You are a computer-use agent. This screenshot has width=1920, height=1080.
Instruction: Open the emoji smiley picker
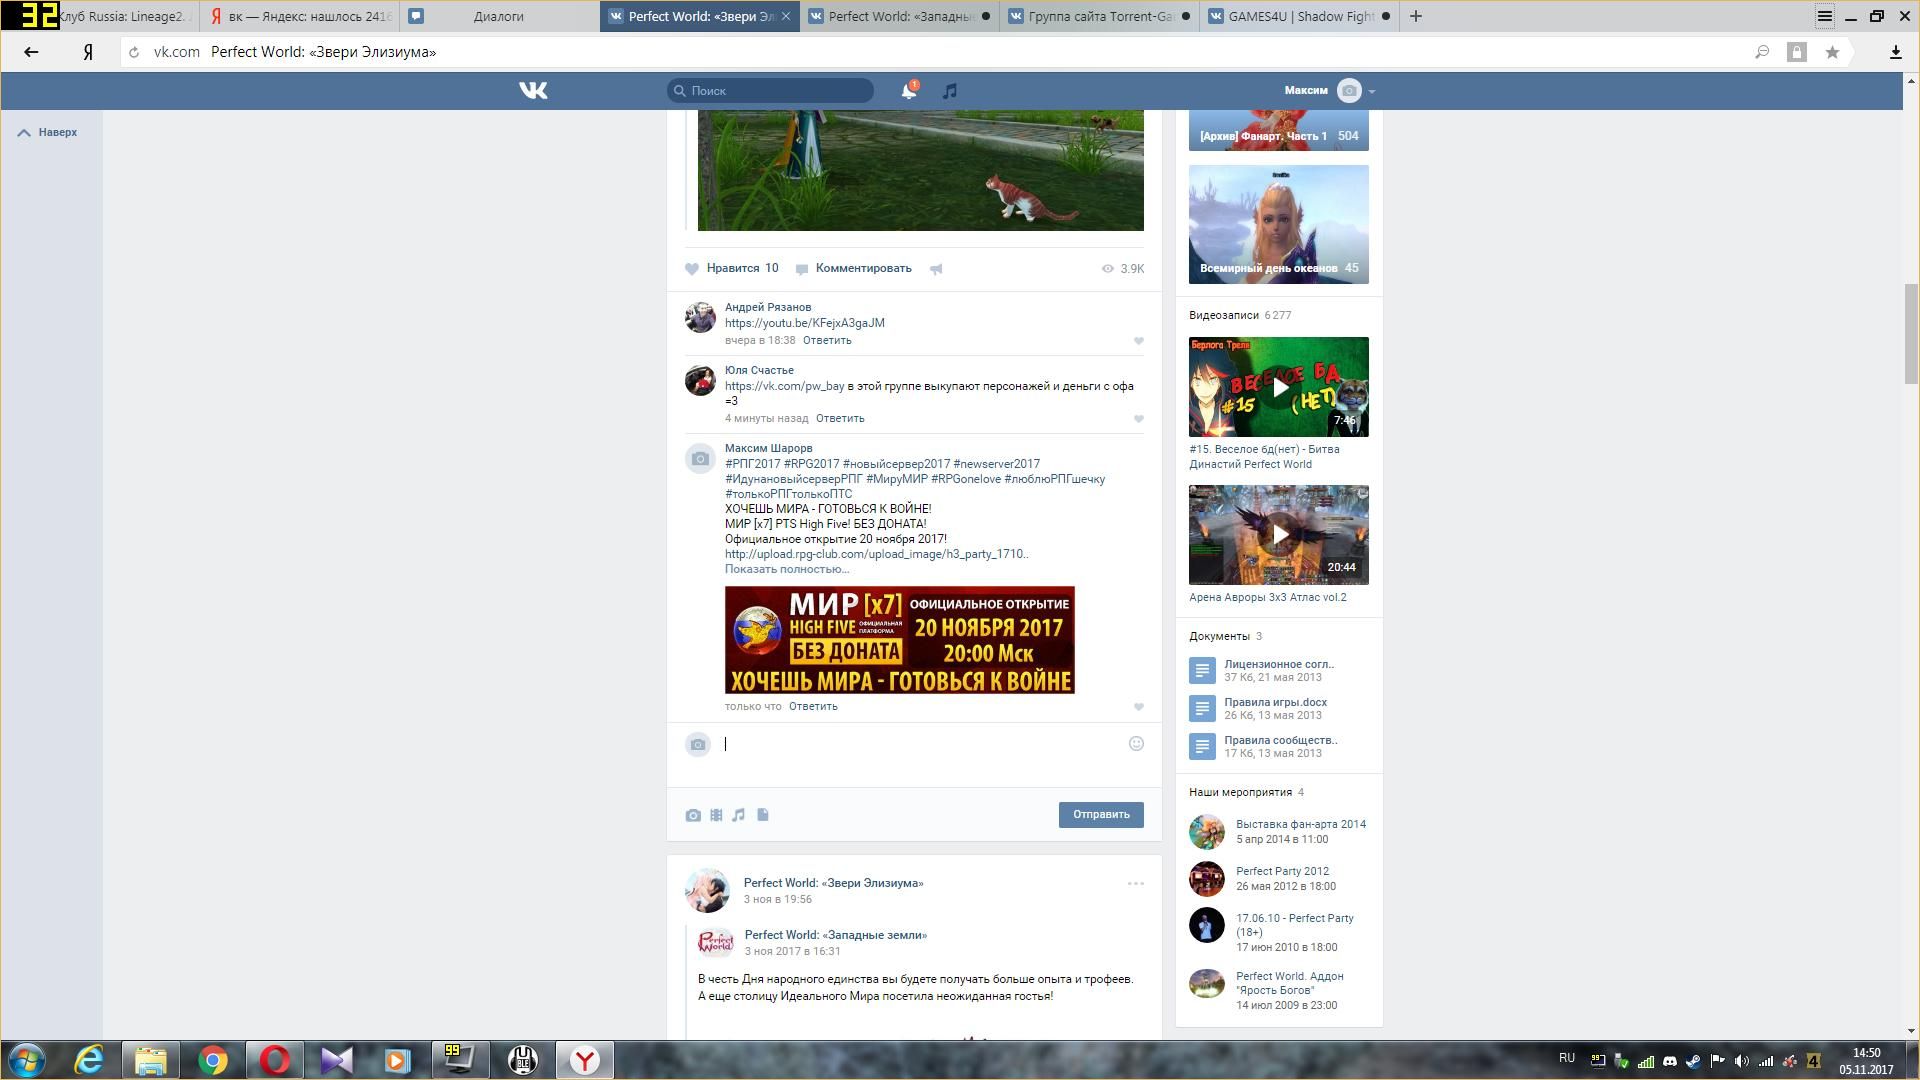coord(1136,744)
